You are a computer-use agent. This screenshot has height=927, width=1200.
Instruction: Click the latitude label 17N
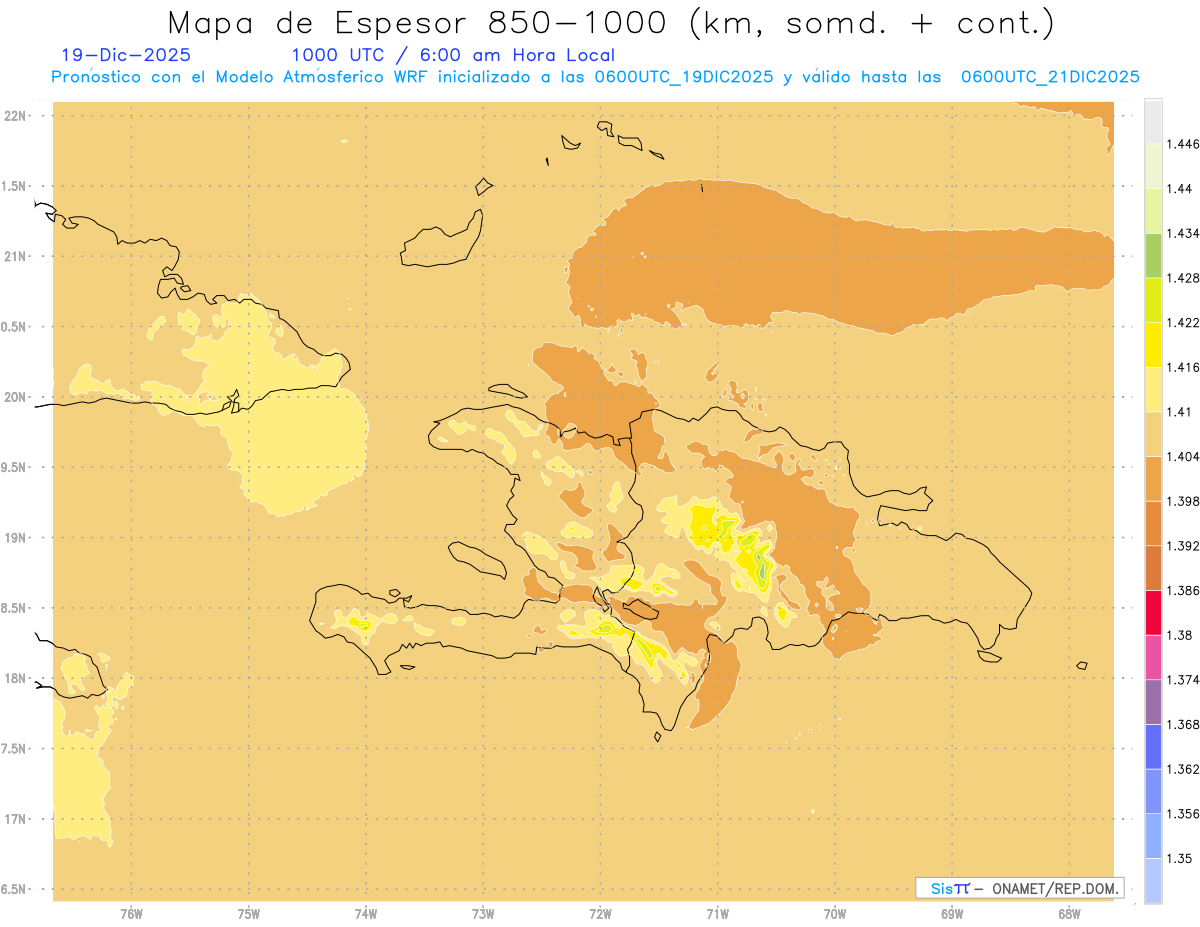[x=15, y=819]
